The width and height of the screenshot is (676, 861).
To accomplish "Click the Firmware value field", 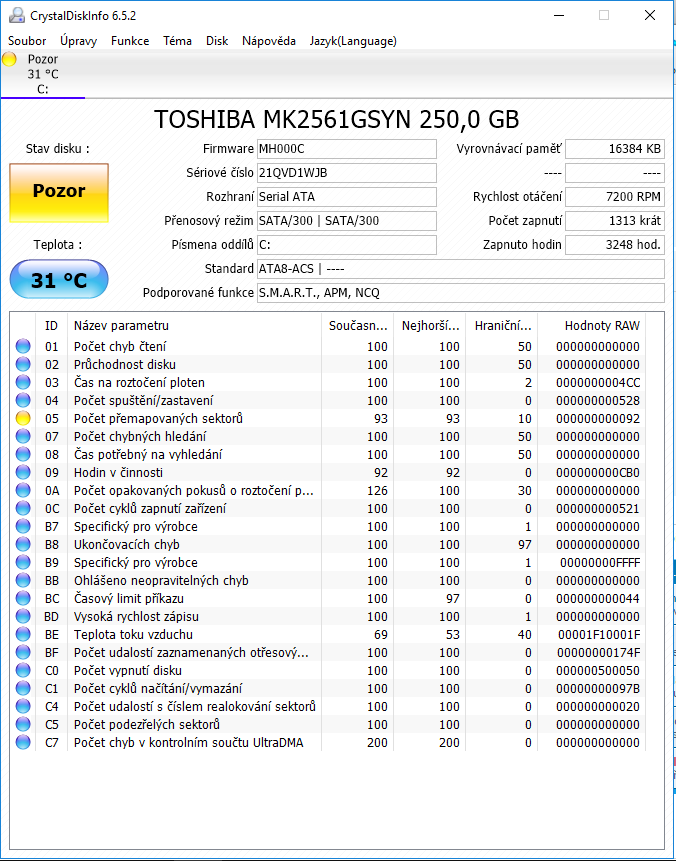I will click(x=346, y=149).
